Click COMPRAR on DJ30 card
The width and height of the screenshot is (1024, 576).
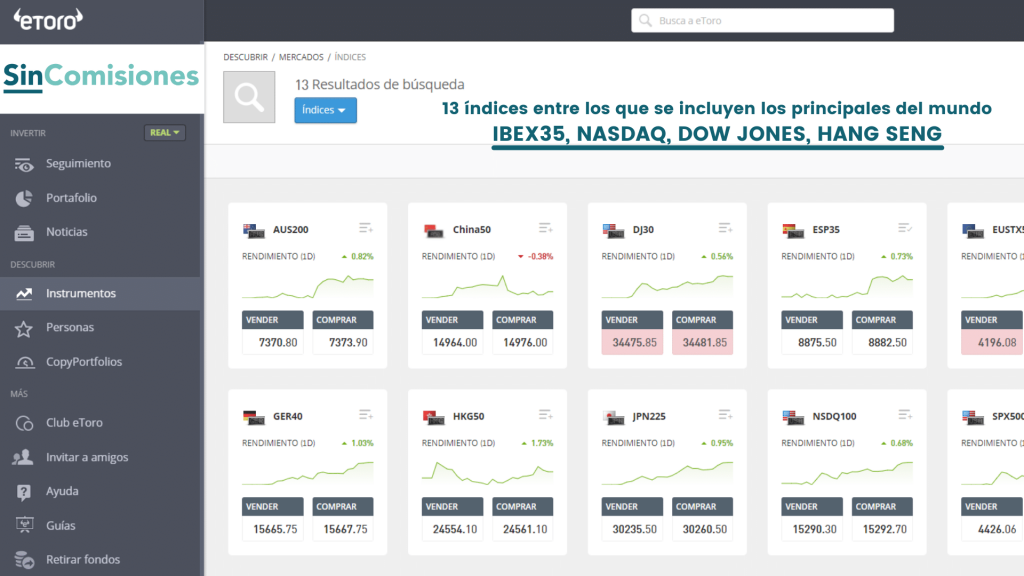click(x=703, y=320)
